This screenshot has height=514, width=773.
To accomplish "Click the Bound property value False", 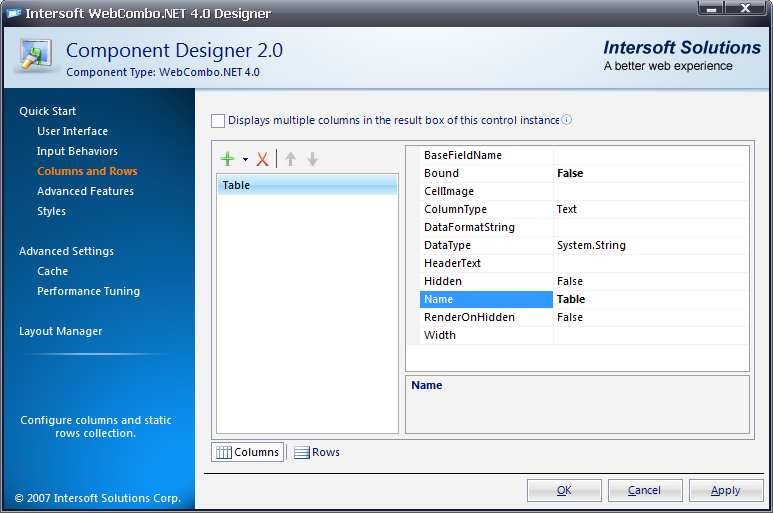I will pyautogui.click(x=650, y=173).
